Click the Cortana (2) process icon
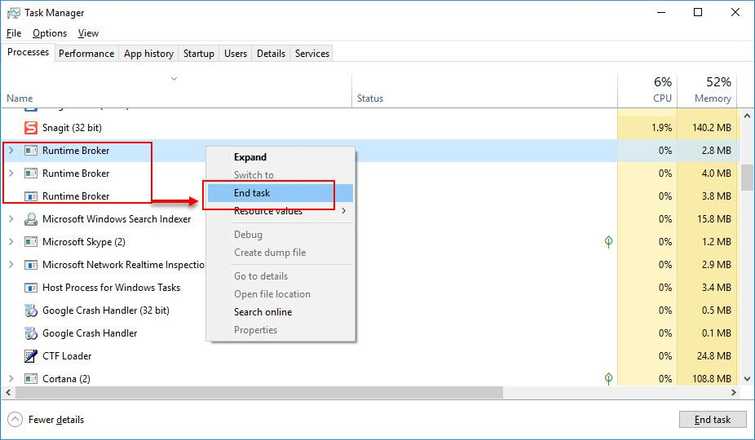Image resolution: width=755 pixels, height=440 pixels. coord(30,379)
